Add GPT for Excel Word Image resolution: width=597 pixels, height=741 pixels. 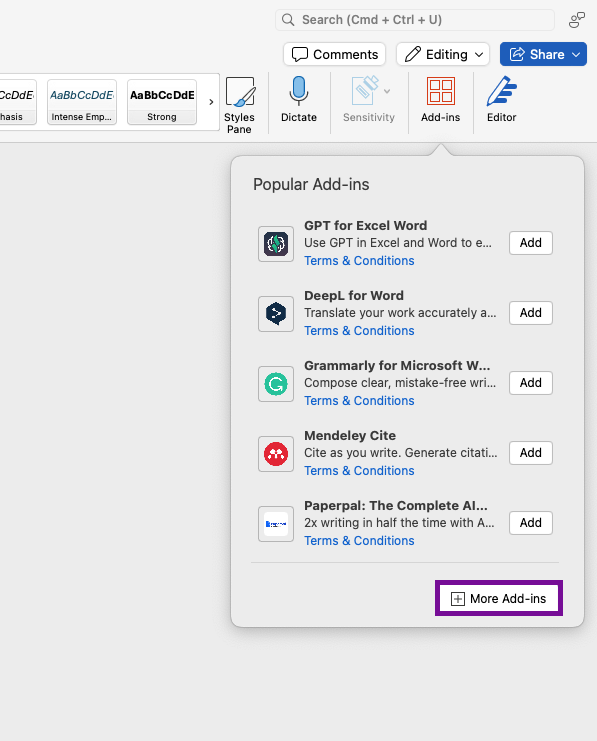[531, 243]
